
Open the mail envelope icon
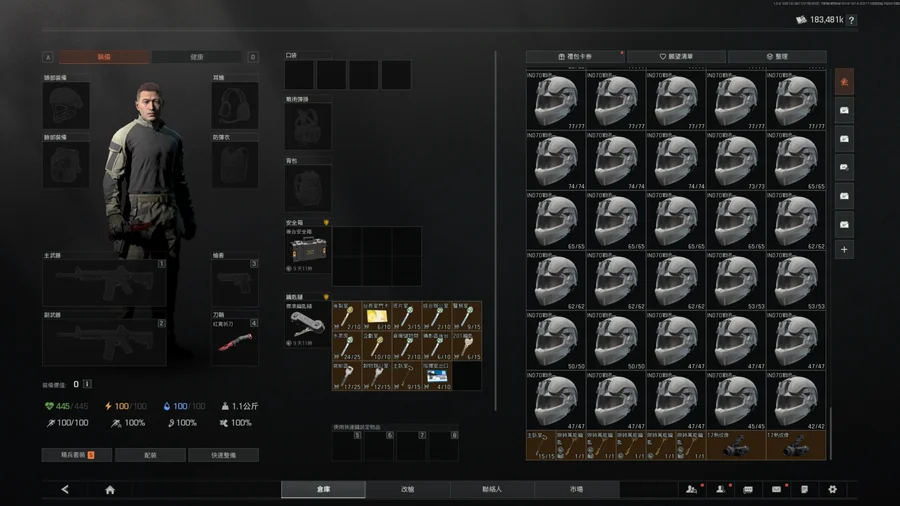click(x=776, y=489)
